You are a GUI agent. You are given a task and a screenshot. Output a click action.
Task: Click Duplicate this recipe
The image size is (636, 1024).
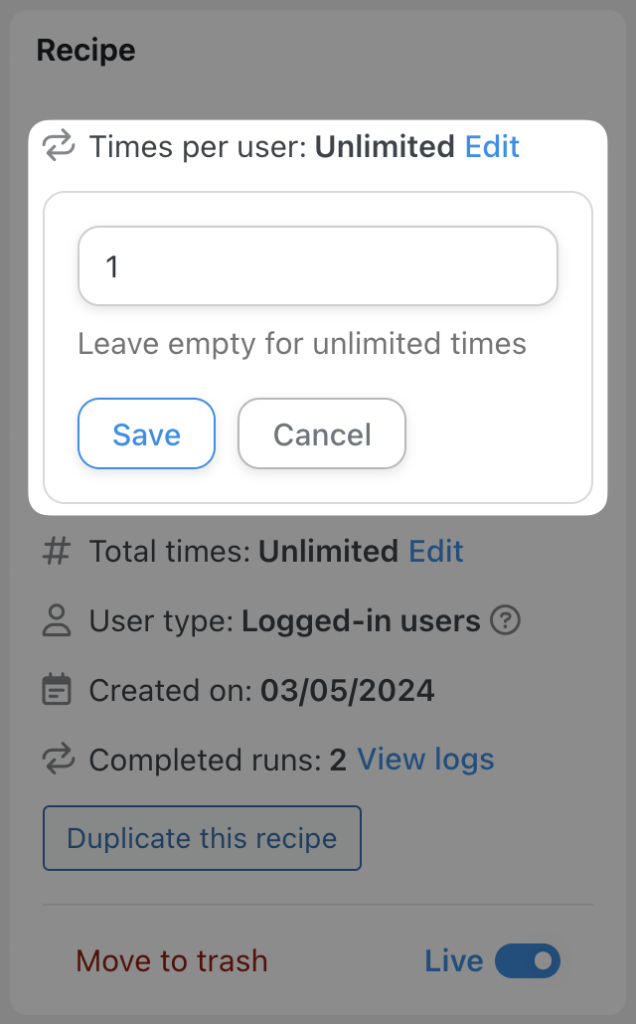201,838
